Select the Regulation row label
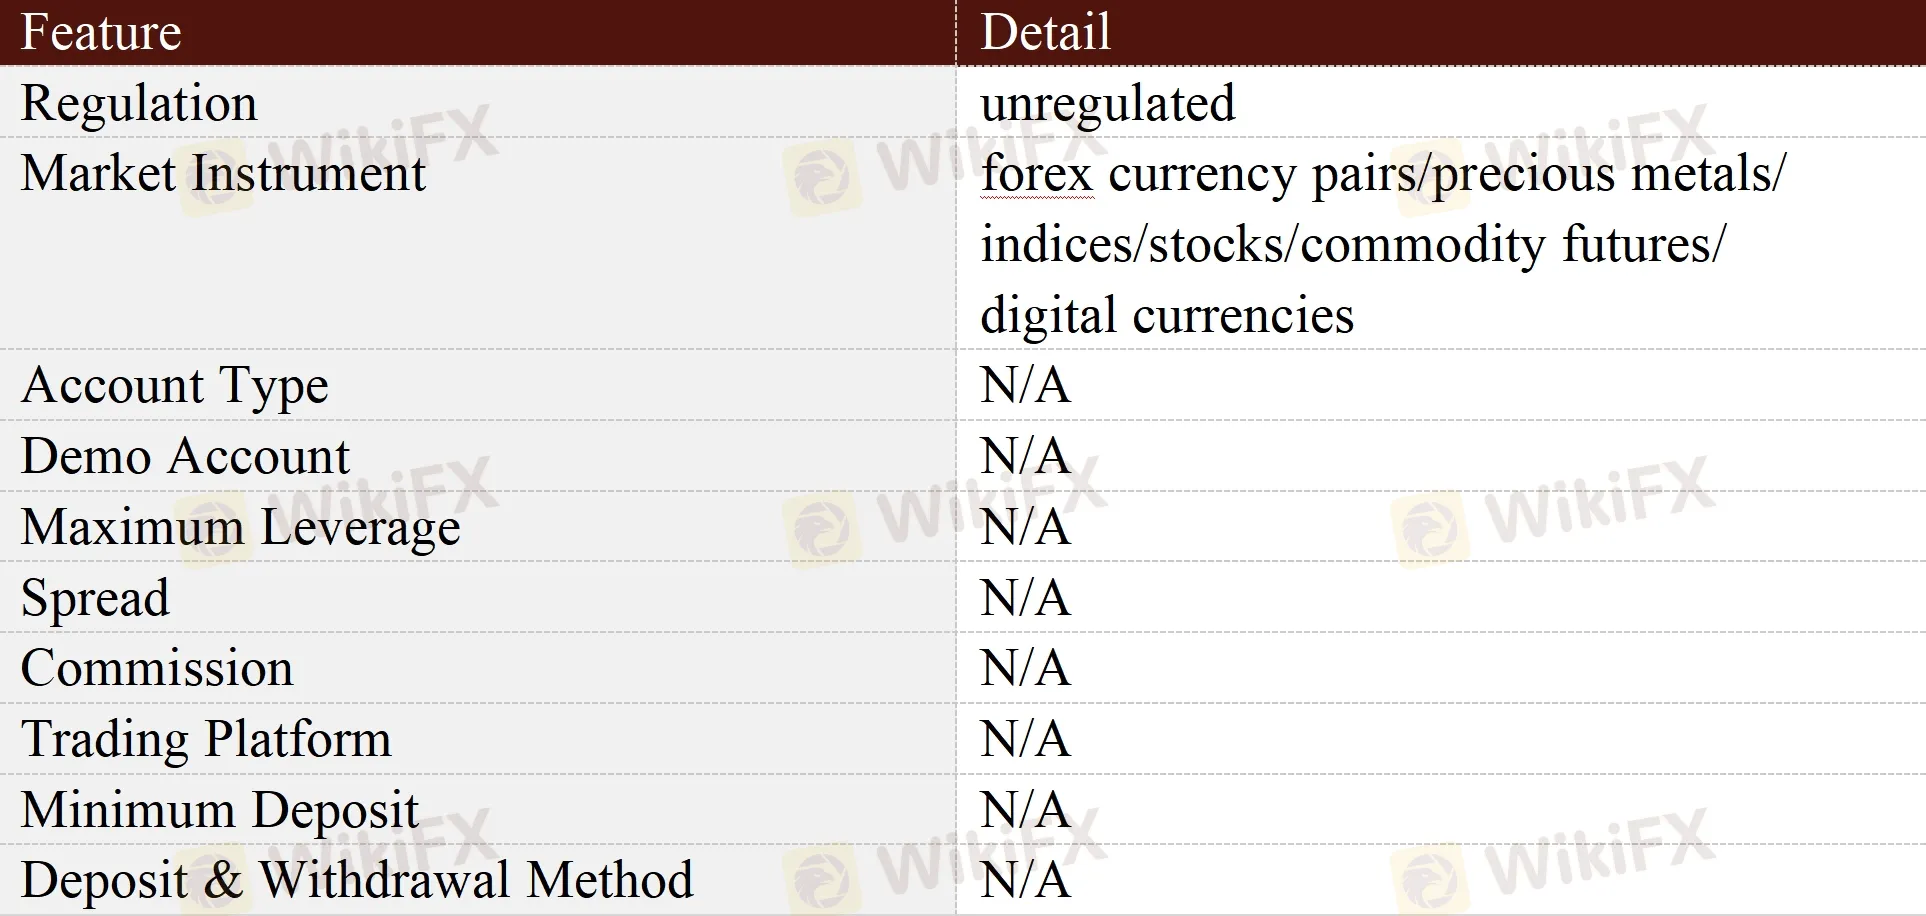1926x916 pixels. (x=139, y=104)
